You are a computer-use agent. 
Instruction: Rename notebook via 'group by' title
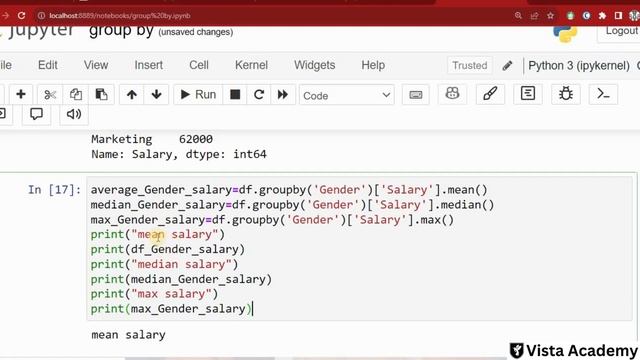(x=121, y=31)
